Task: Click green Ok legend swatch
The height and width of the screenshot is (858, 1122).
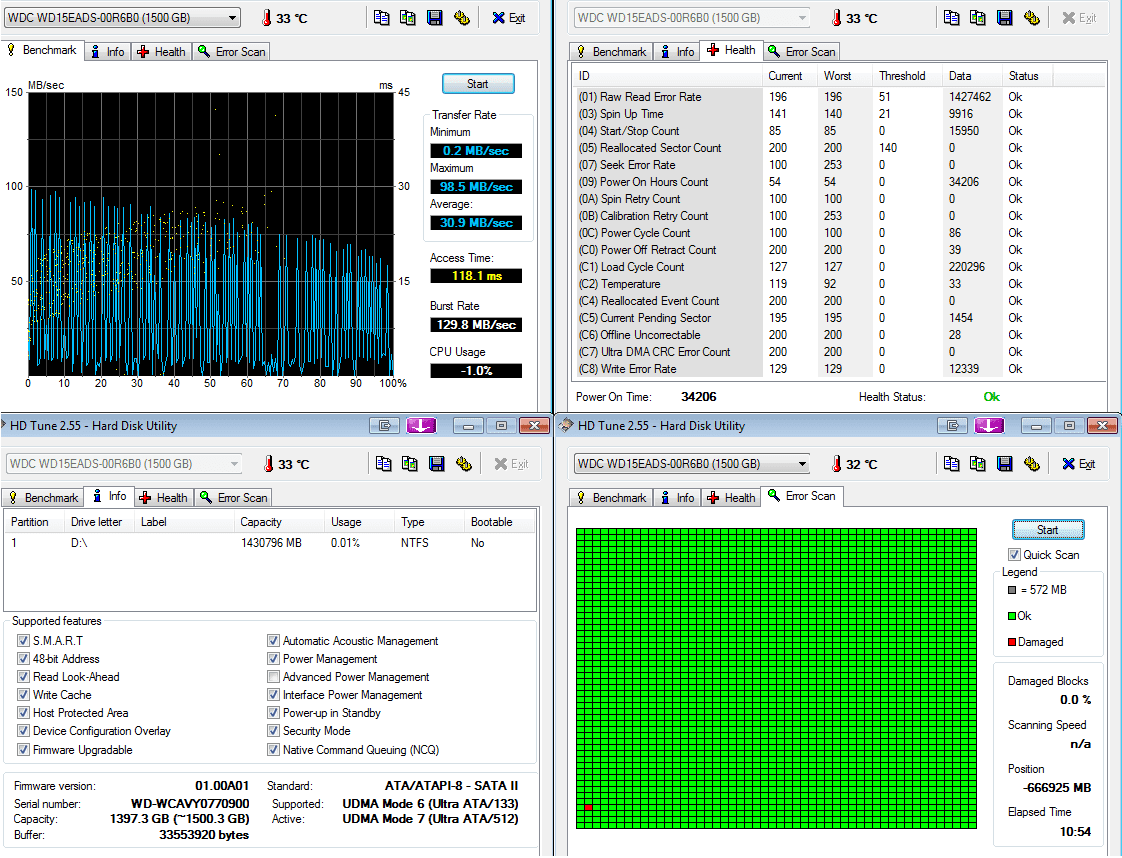Action: (x=1012, y=616)
